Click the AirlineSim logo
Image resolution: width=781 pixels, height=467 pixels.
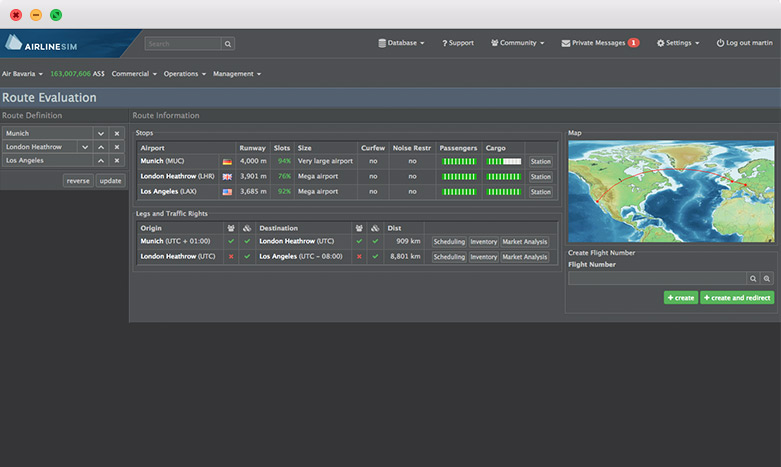coord(41,44)
